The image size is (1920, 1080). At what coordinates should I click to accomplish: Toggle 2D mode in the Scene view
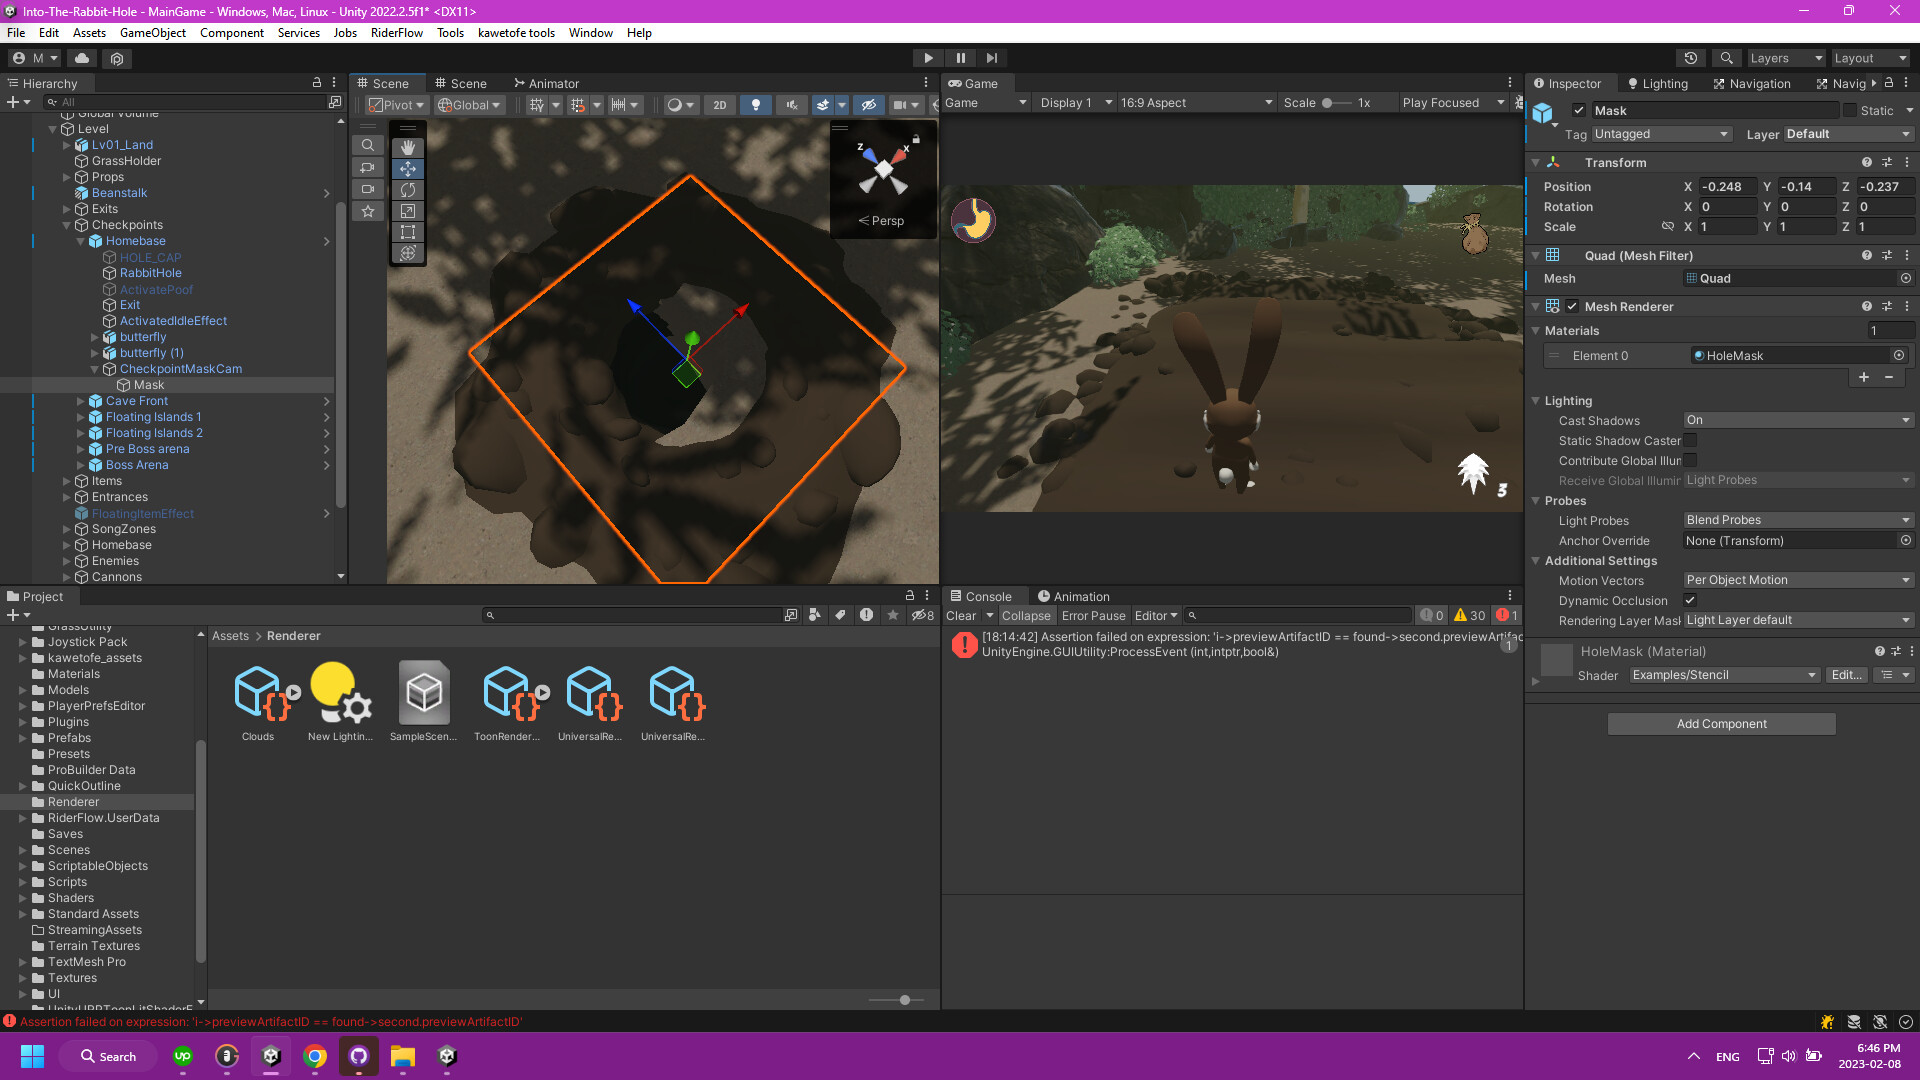(719, 105)
